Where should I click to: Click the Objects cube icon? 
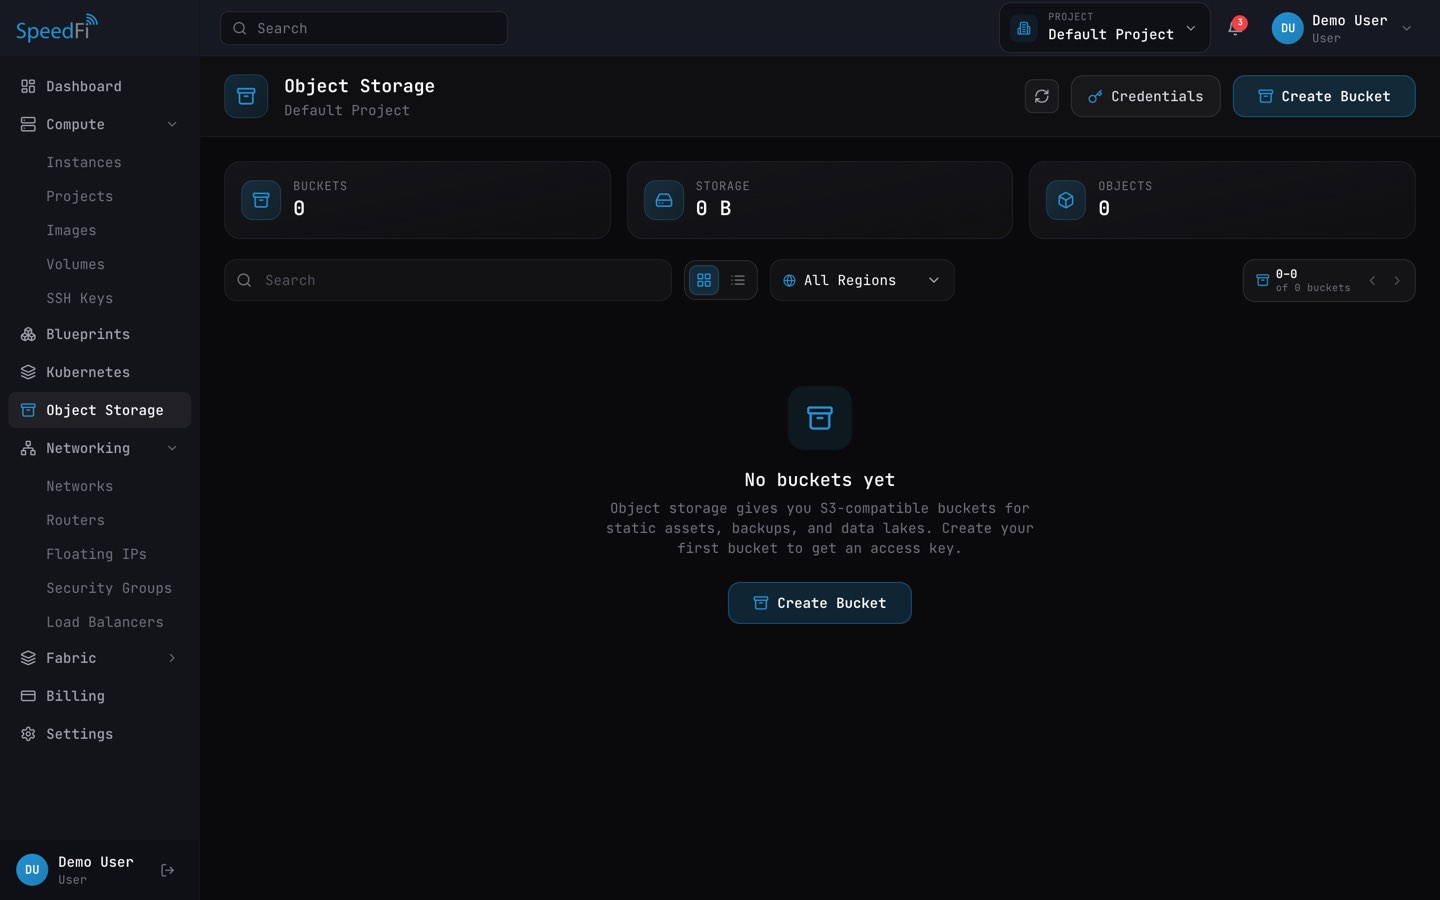click(x=1066, y=200)
